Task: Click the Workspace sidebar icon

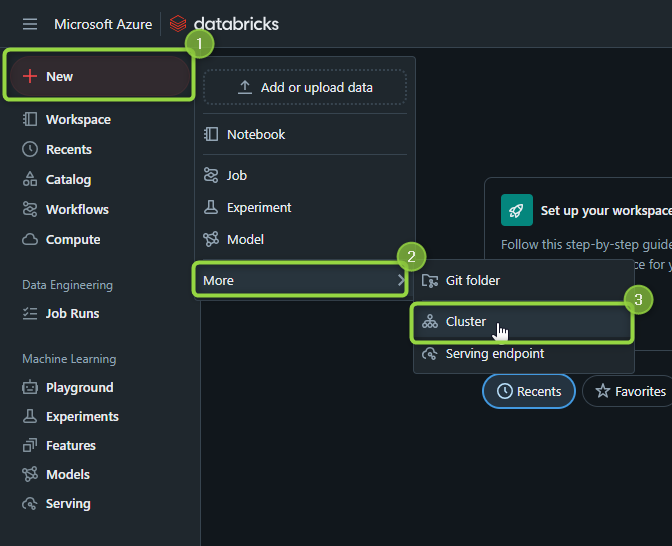Action: [x=30, y=119]
